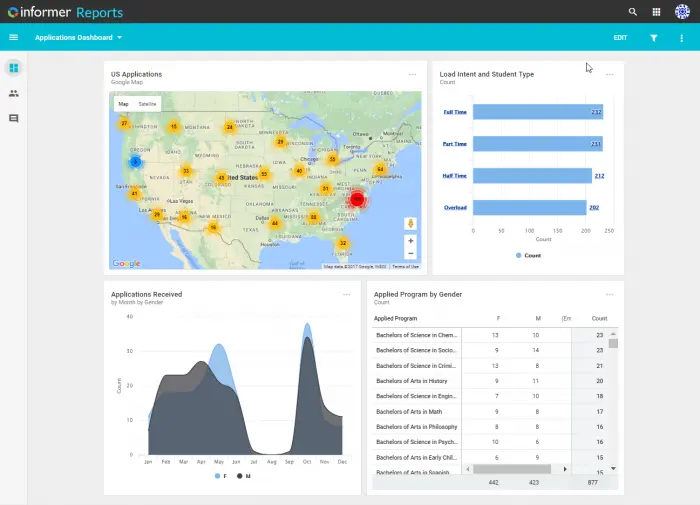Expand the Applications Dashboard dropdown
The width and height of the screenshot is (700, 505).
78,38
